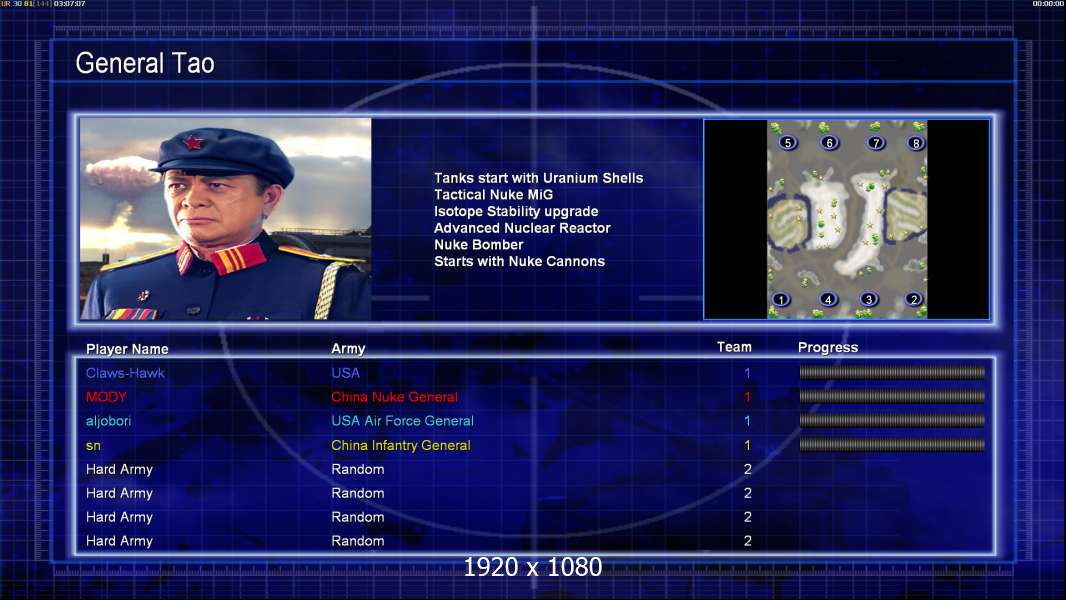Click start position marker 7 on the map
1066x600 pixels.
(876, 143)
